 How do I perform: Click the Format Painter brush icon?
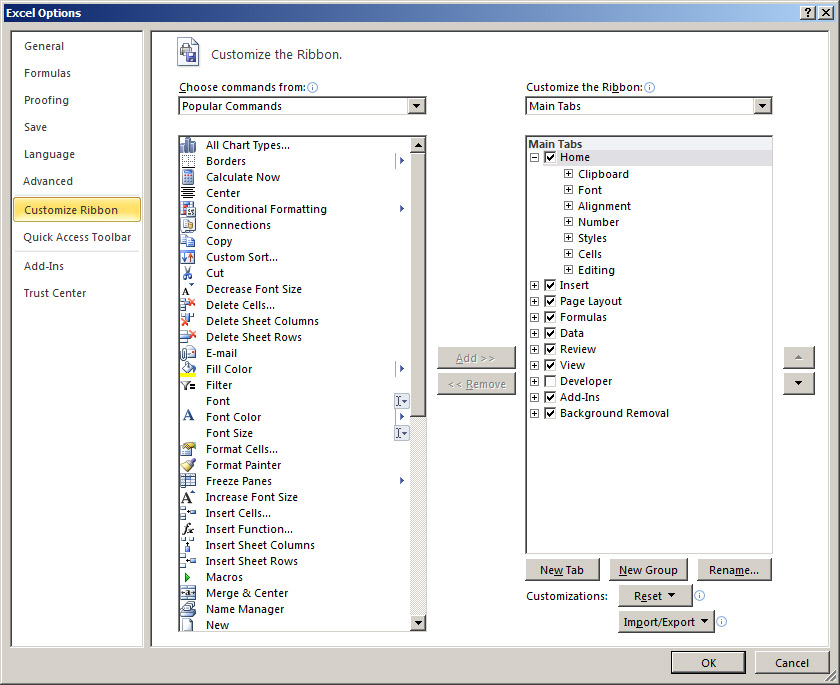point(188,465)
